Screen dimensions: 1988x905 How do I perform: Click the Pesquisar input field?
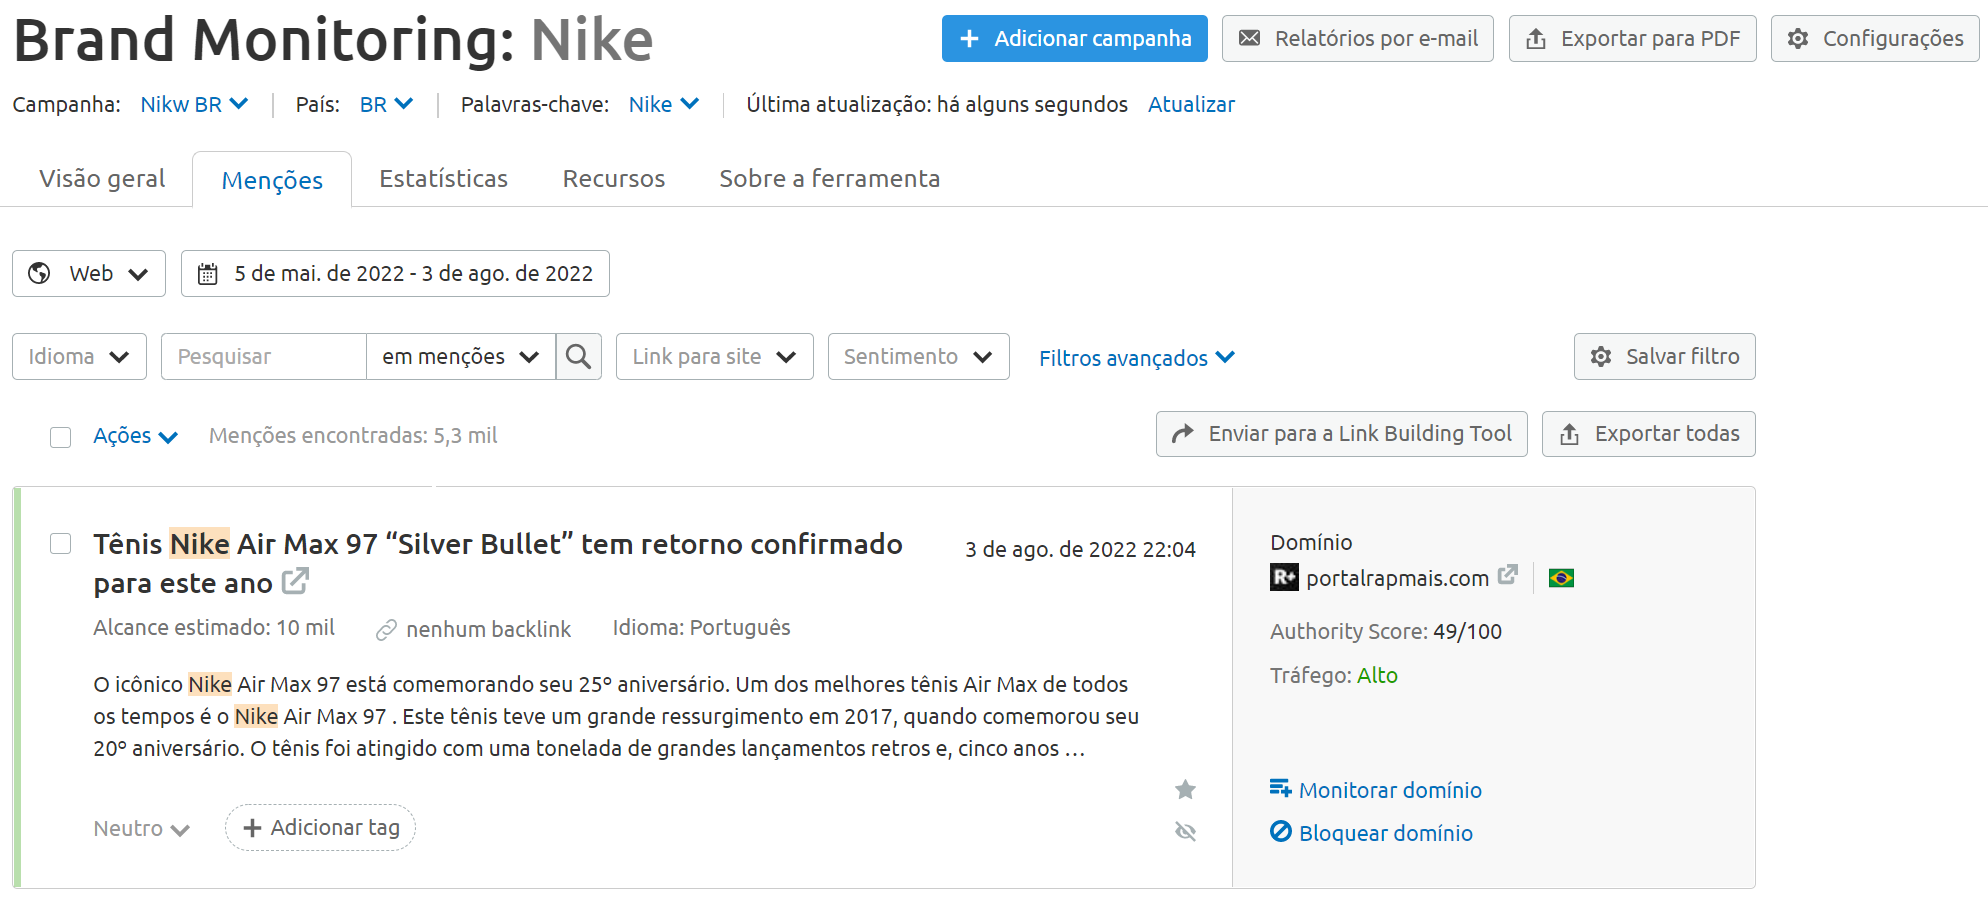264,357
